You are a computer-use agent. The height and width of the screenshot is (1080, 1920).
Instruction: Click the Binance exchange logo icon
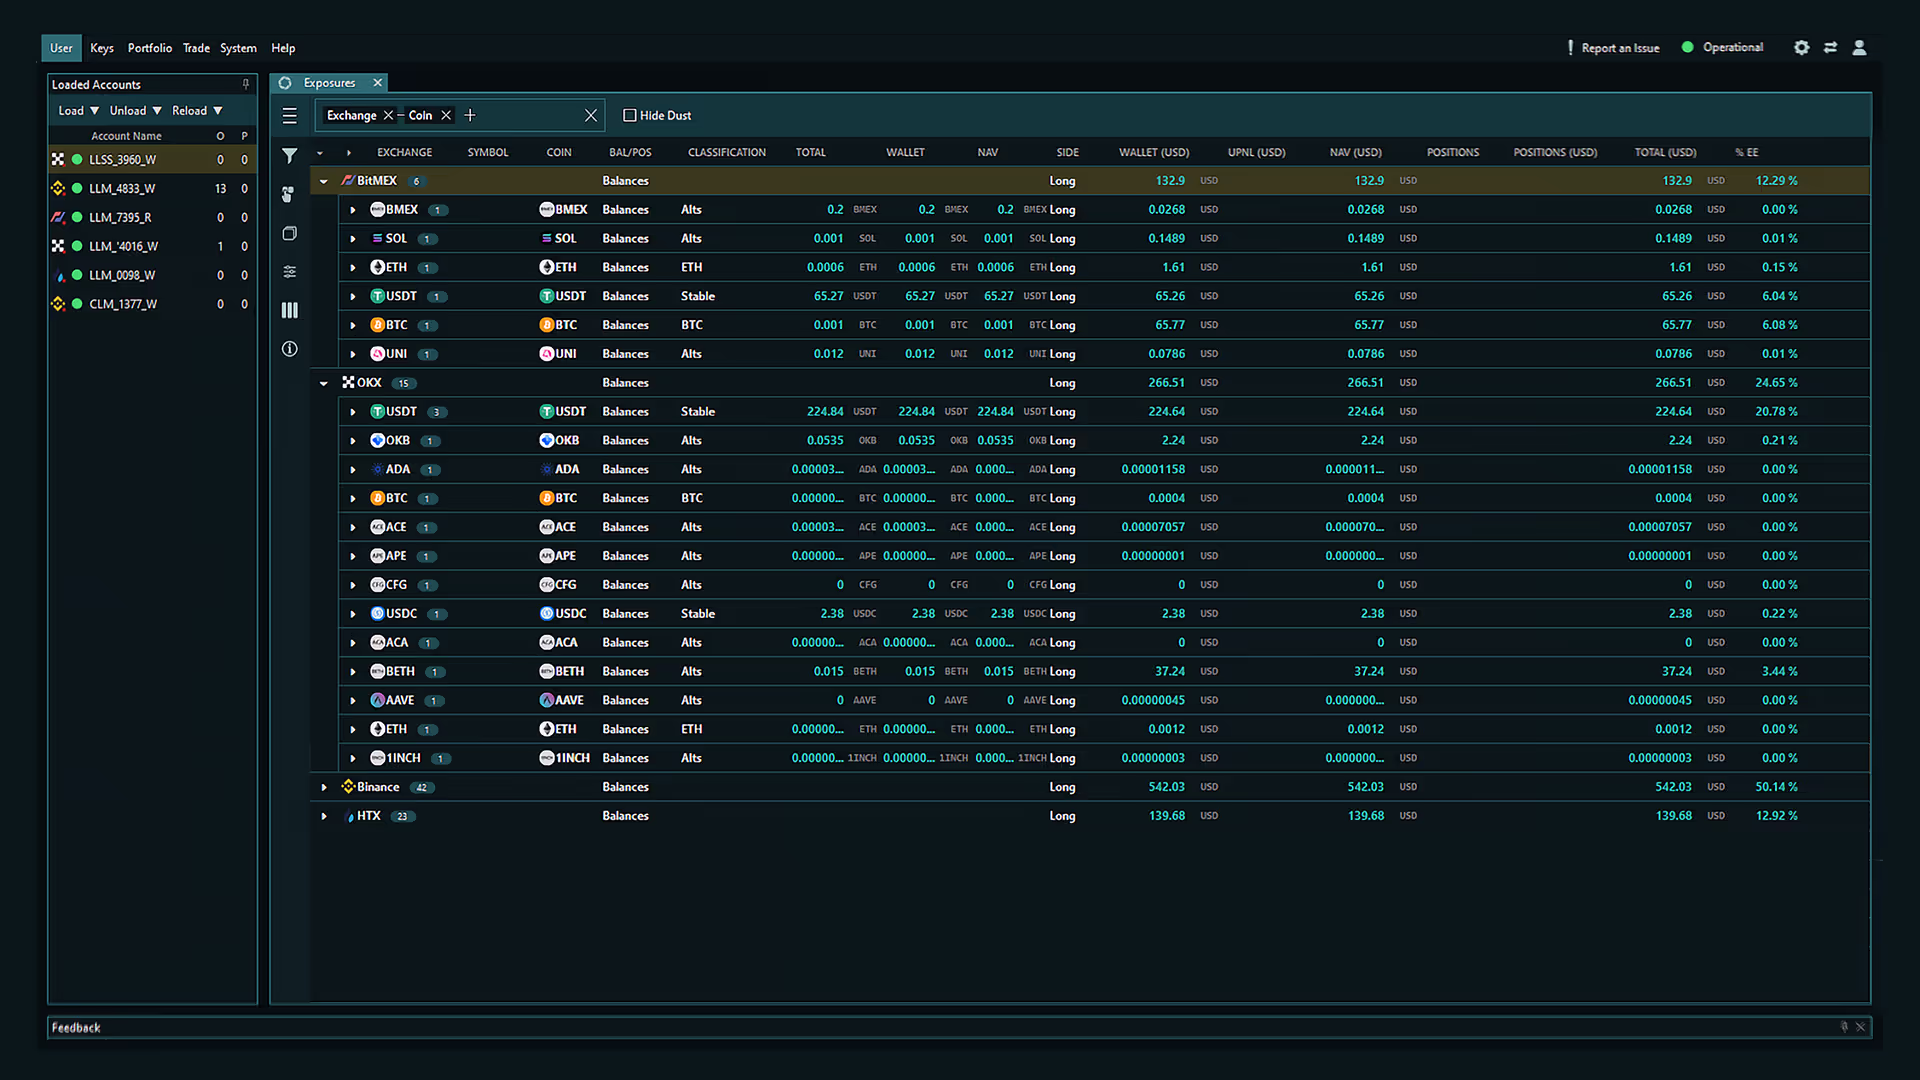pyautogui.click(x=348, y=787)
